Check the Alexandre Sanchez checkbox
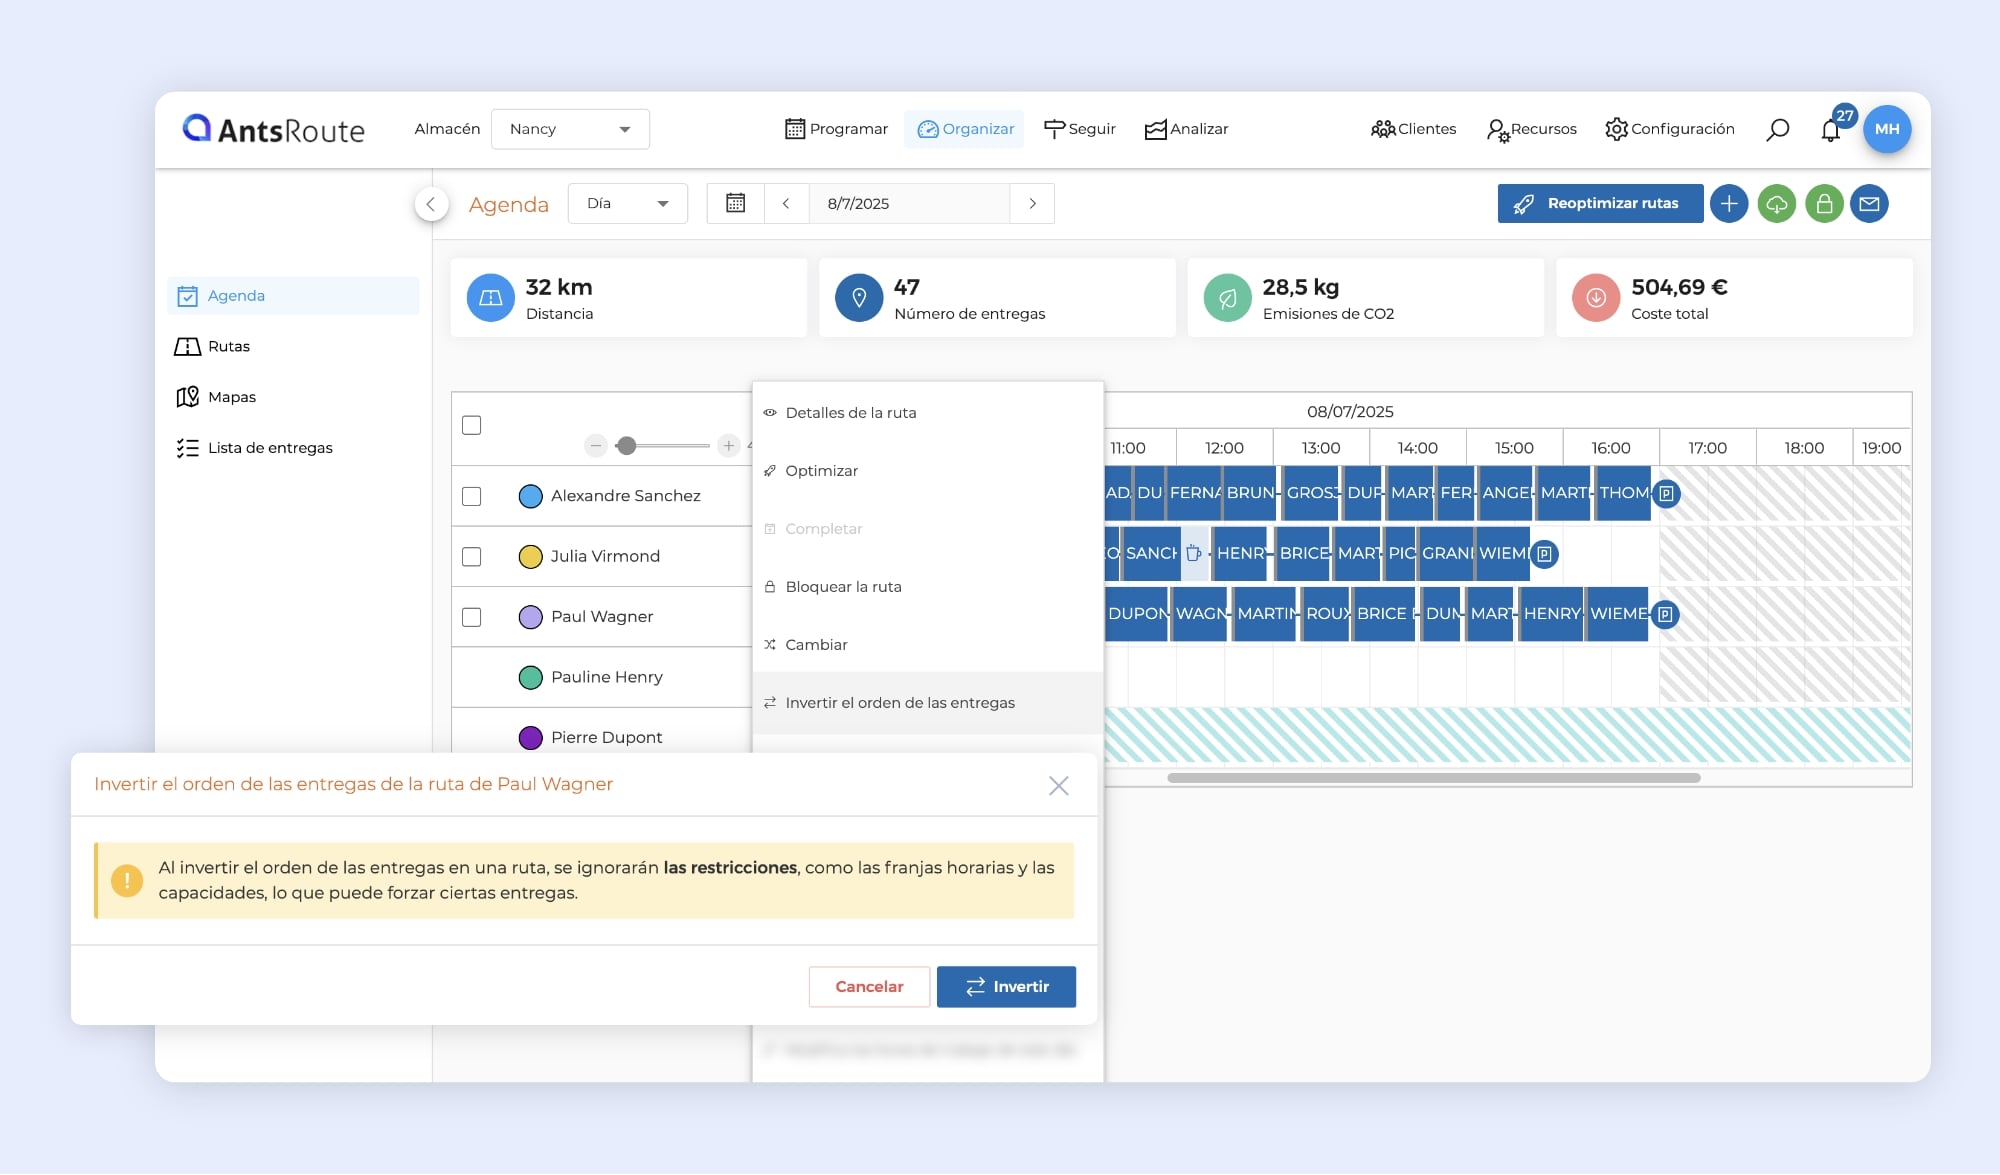Image resolution: width=2000 pixels, height=1175 pixels. click(x=472, y=496)
